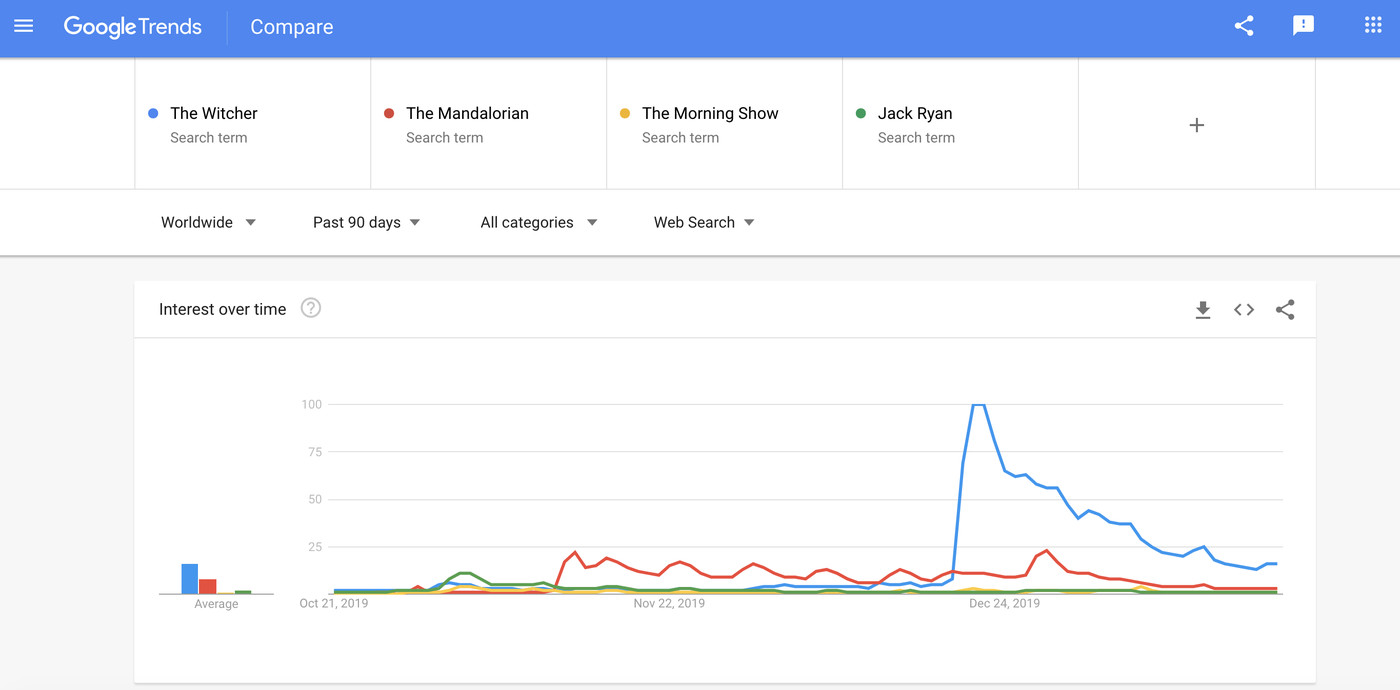Open the Past 90 days time range dropdown
The image size is (1400, 690).
(x=364, y=222)
